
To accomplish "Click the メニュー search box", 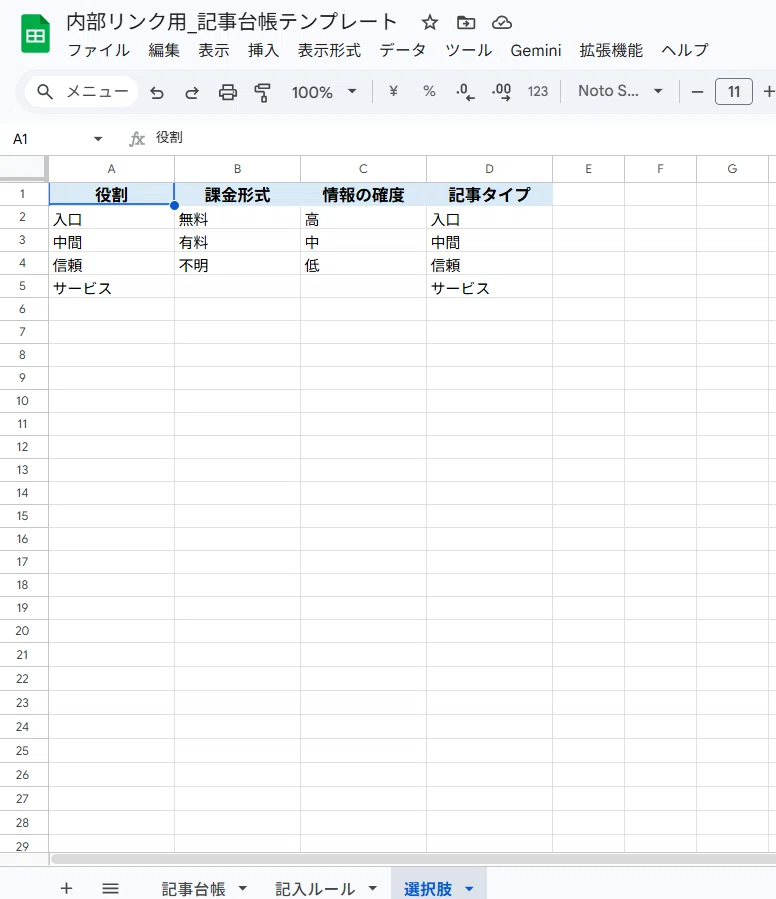I will [81, 92].
